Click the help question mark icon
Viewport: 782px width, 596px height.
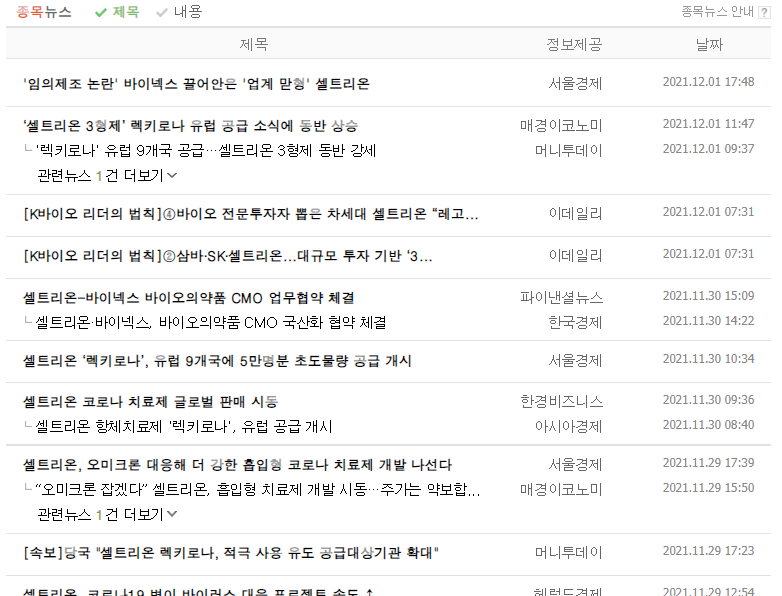pyautogui.click(x=764, y=12)
